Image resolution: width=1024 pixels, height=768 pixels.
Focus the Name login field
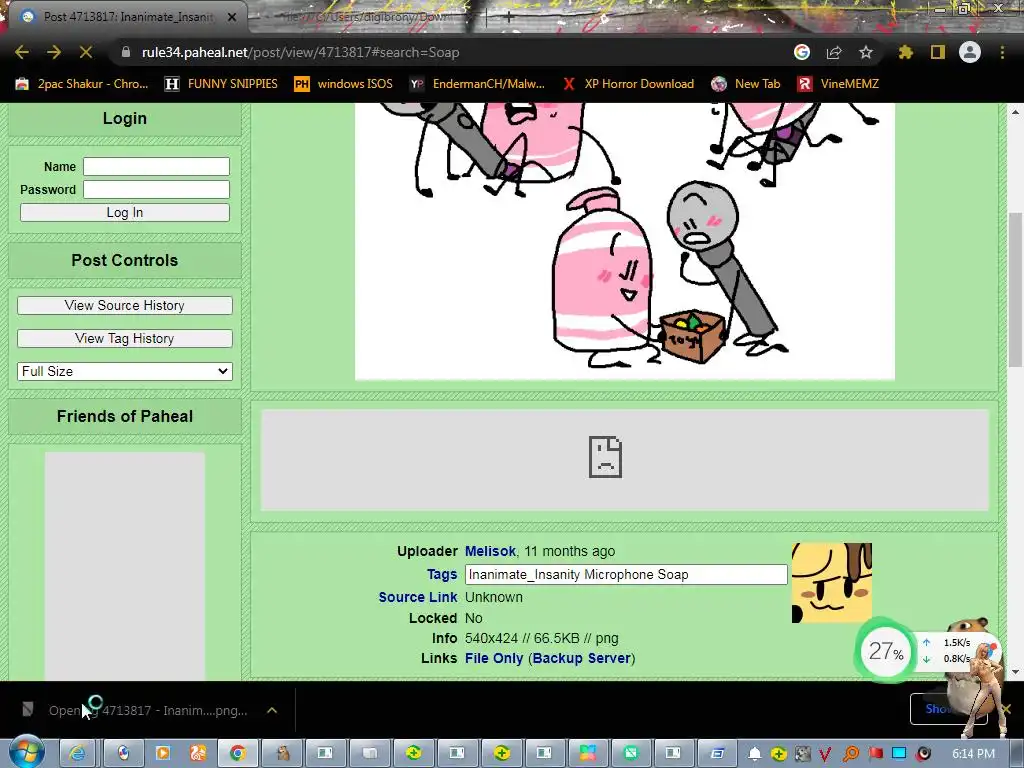(156, 167)
